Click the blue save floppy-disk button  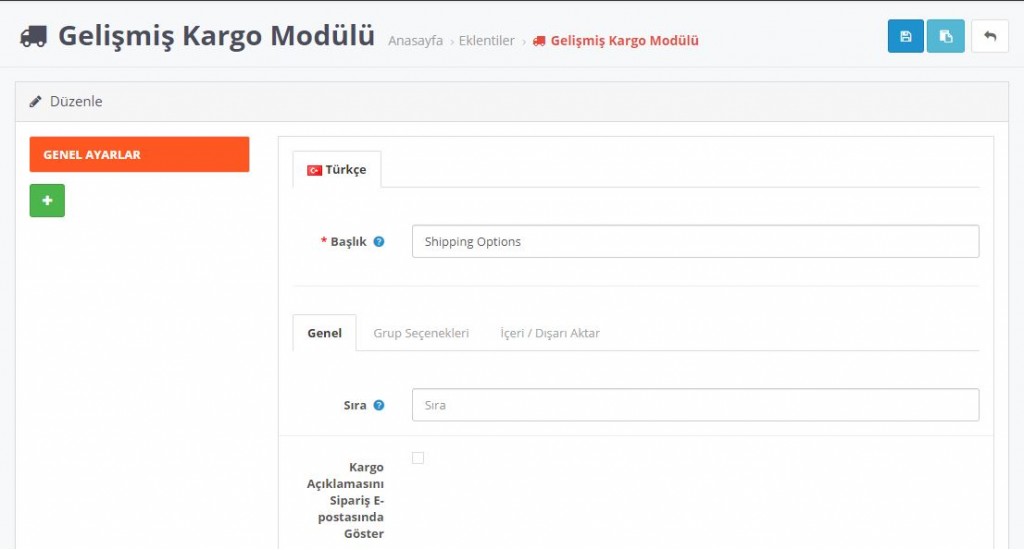(x=905, y=36)
